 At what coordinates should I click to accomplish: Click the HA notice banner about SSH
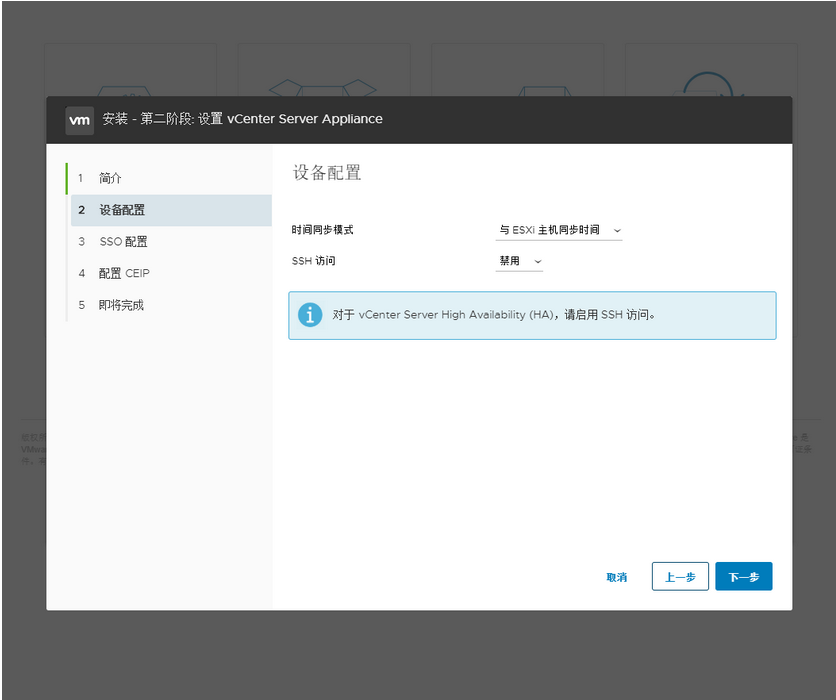click(x=532, y=315)
